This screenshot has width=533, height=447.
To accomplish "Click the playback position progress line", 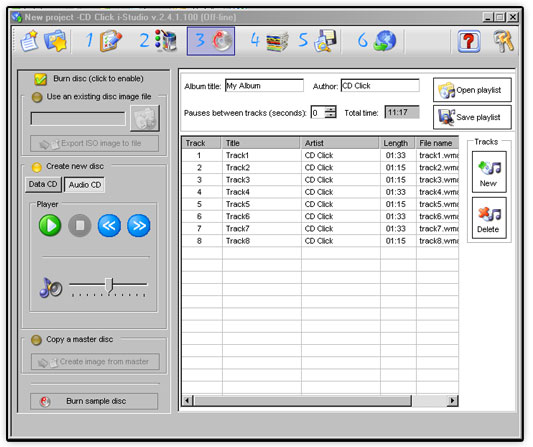I will click(96, 257).
